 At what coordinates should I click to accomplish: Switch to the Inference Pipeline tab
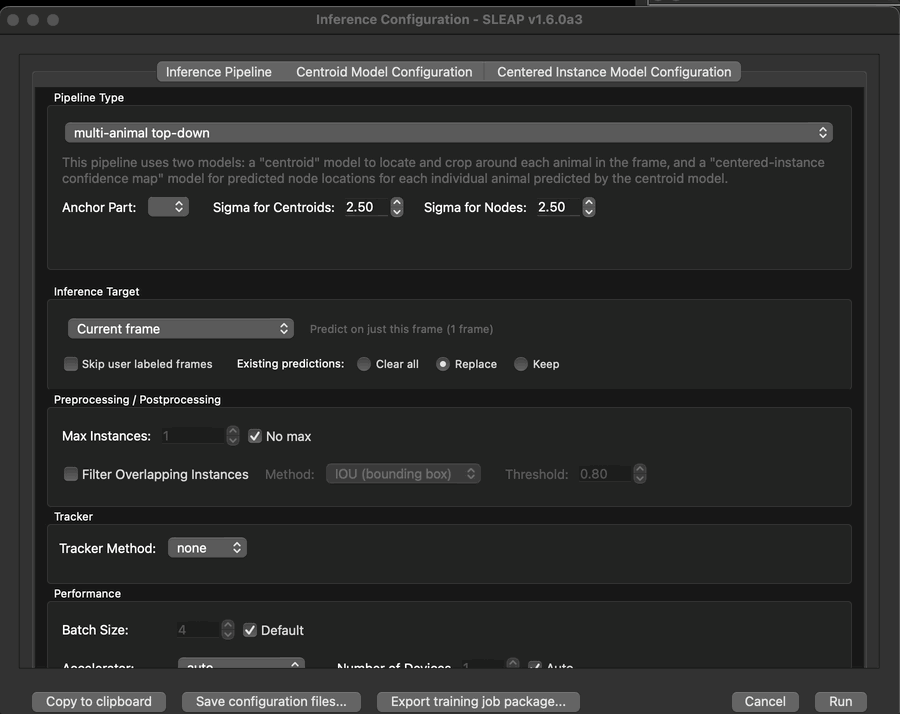pos(219,72)
